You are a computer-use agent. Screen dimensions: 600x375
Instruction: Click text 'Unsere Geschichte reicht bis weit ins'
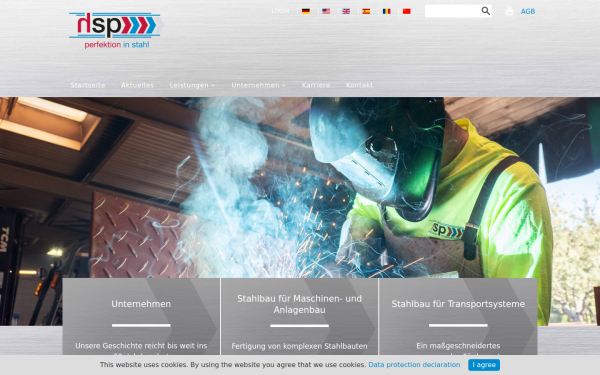click(141, 346)
